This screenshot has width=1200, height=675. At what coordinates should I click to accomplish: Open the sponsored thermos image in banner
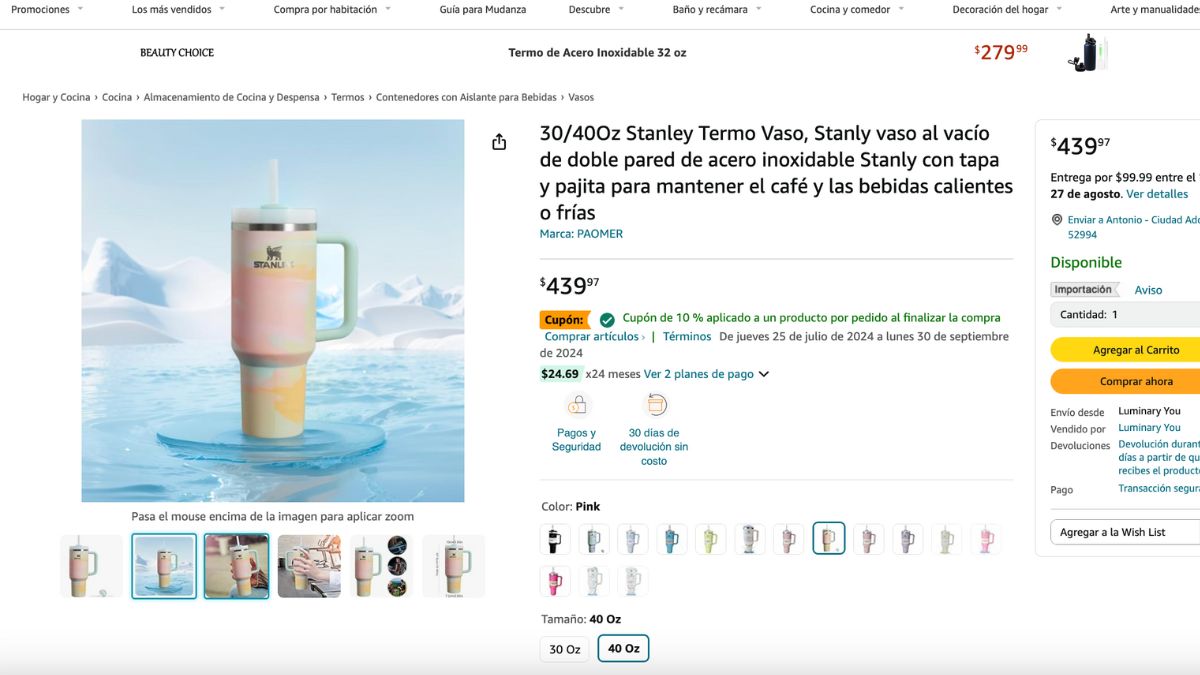[1088, 53]
